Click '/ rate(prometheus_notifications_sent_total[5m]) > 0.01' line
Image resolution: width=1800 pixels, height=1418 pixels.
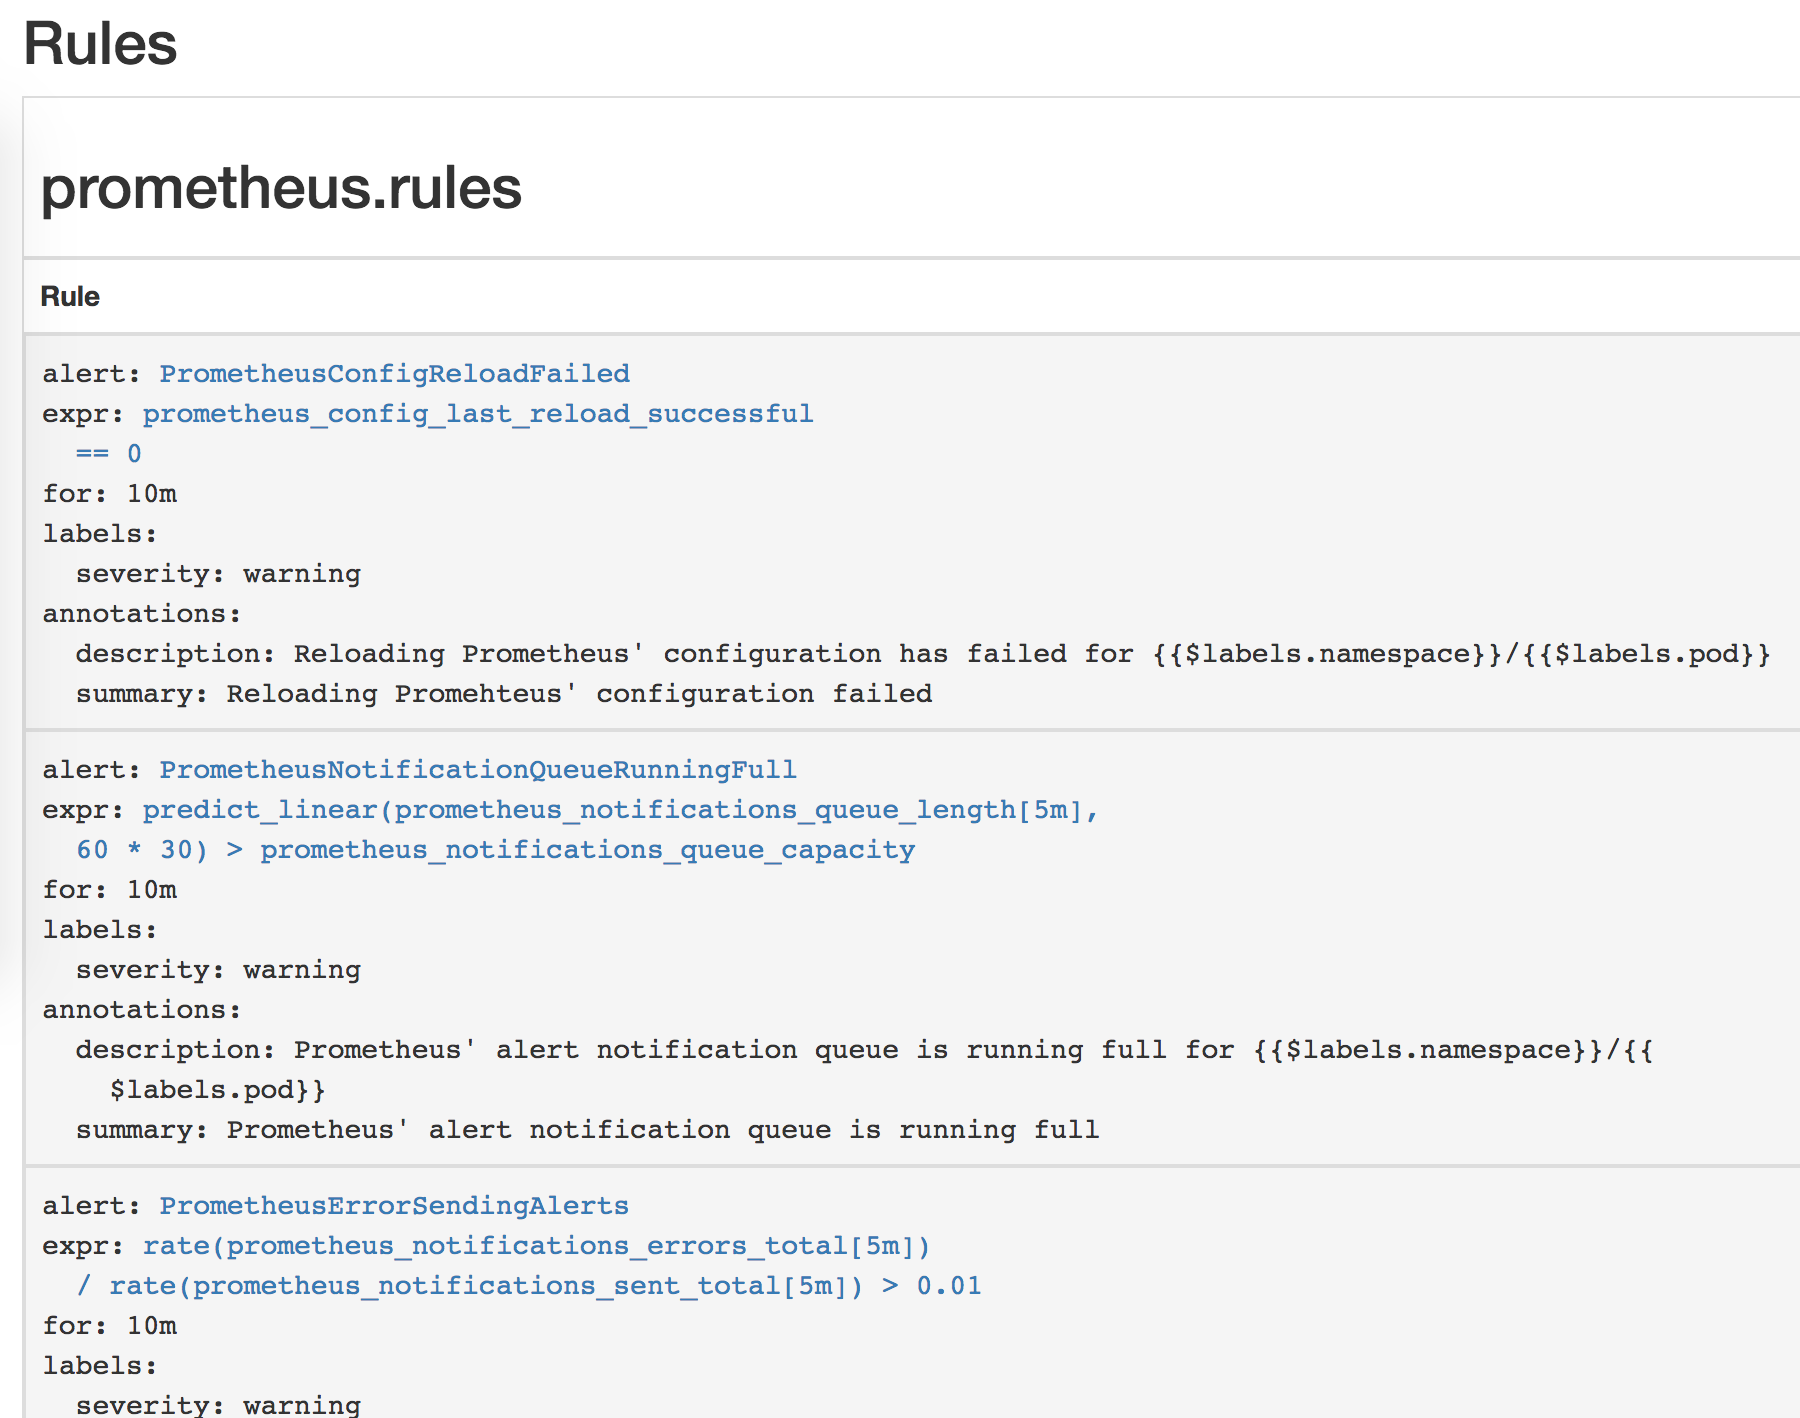(x=529, y=1285)
